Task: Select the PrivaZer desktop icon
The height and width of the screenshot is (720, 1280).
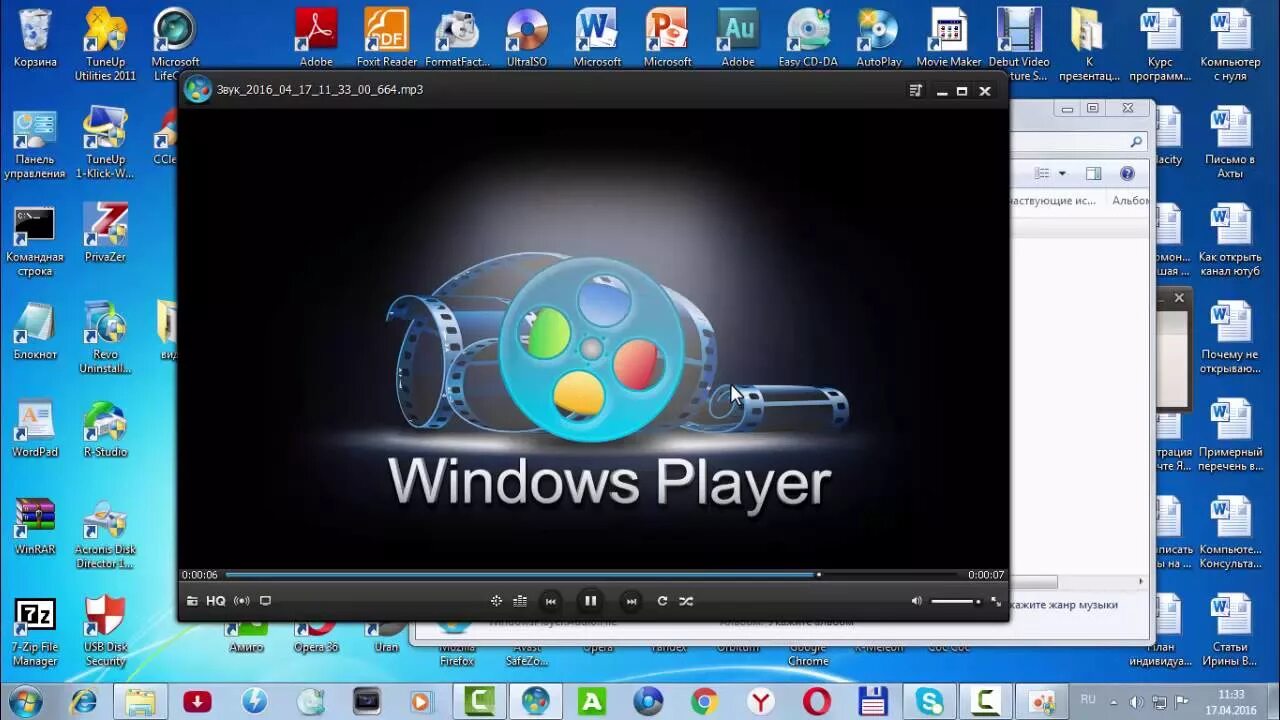Action: pyautogui.click(x=105, y=233)
